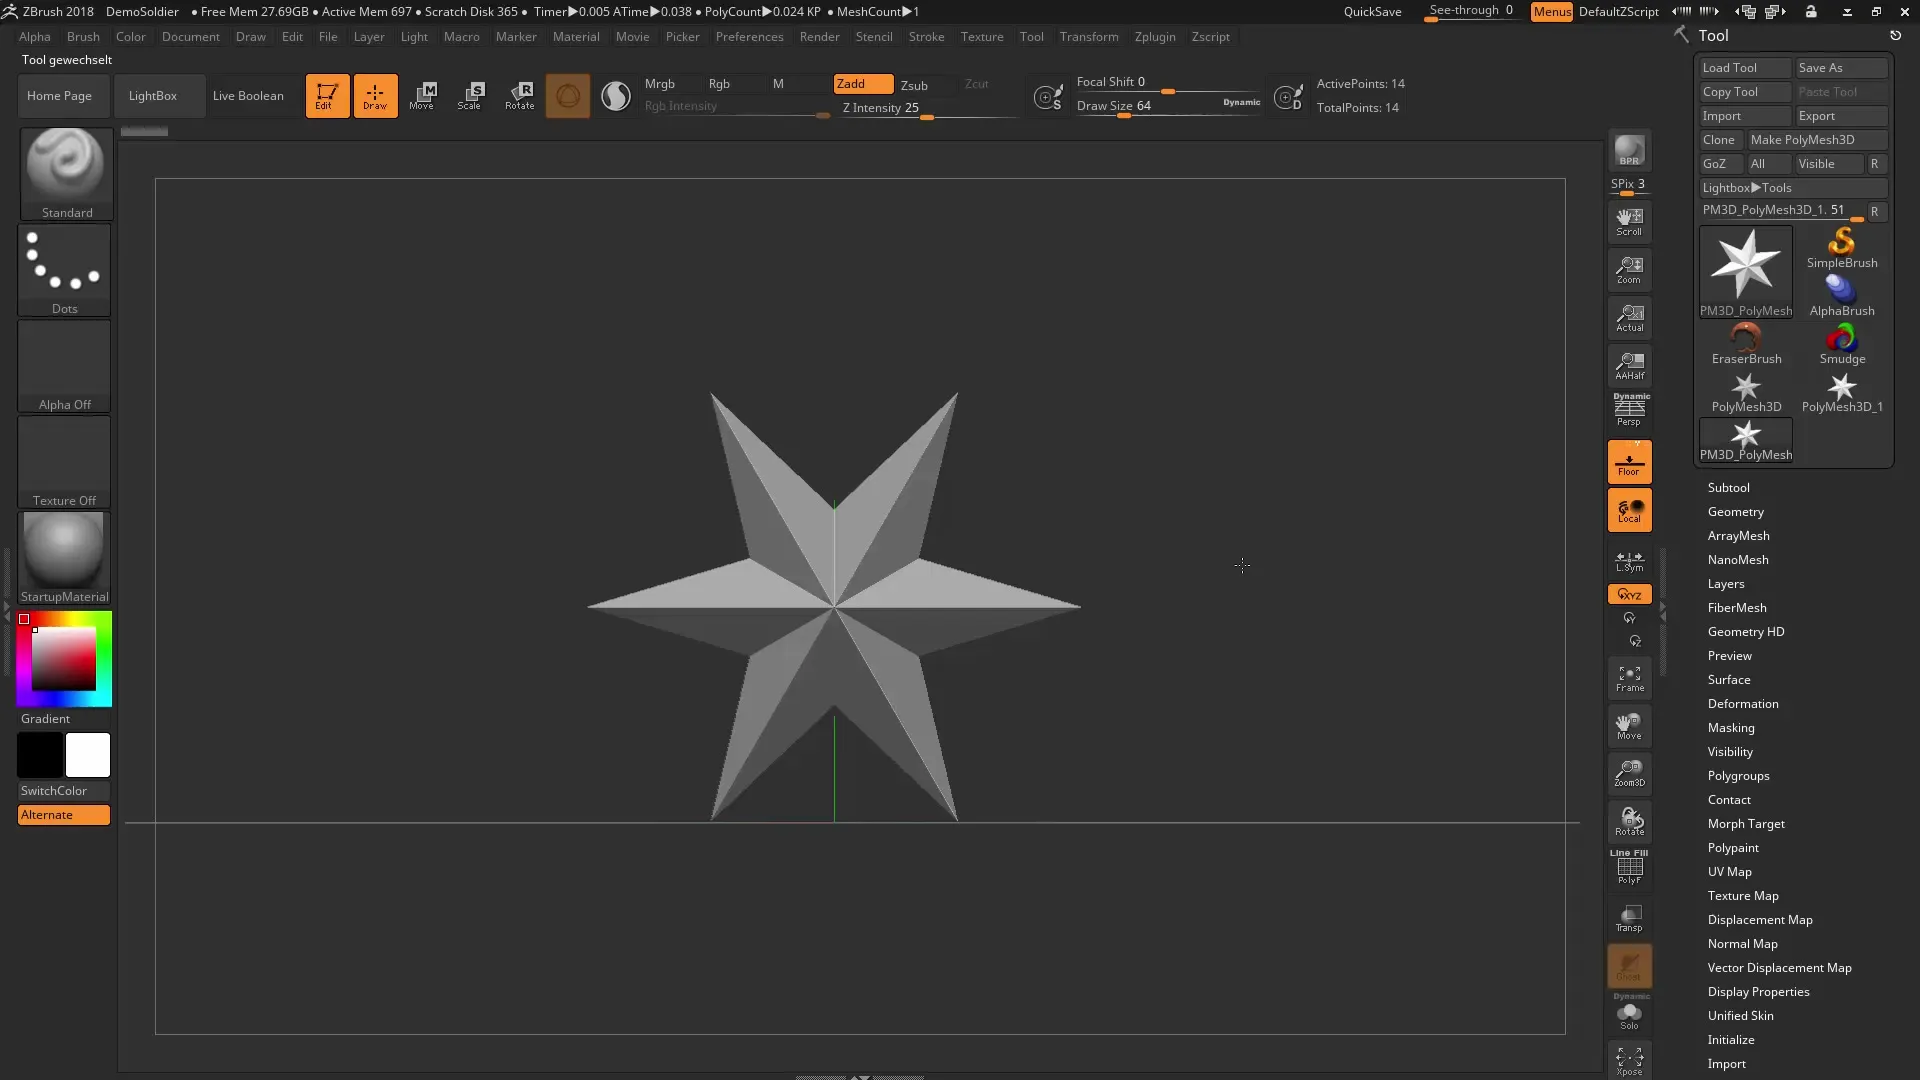Screen dimensions: 1920x1080
Task: Open the Render menu
Action: (x=819, y=37)
